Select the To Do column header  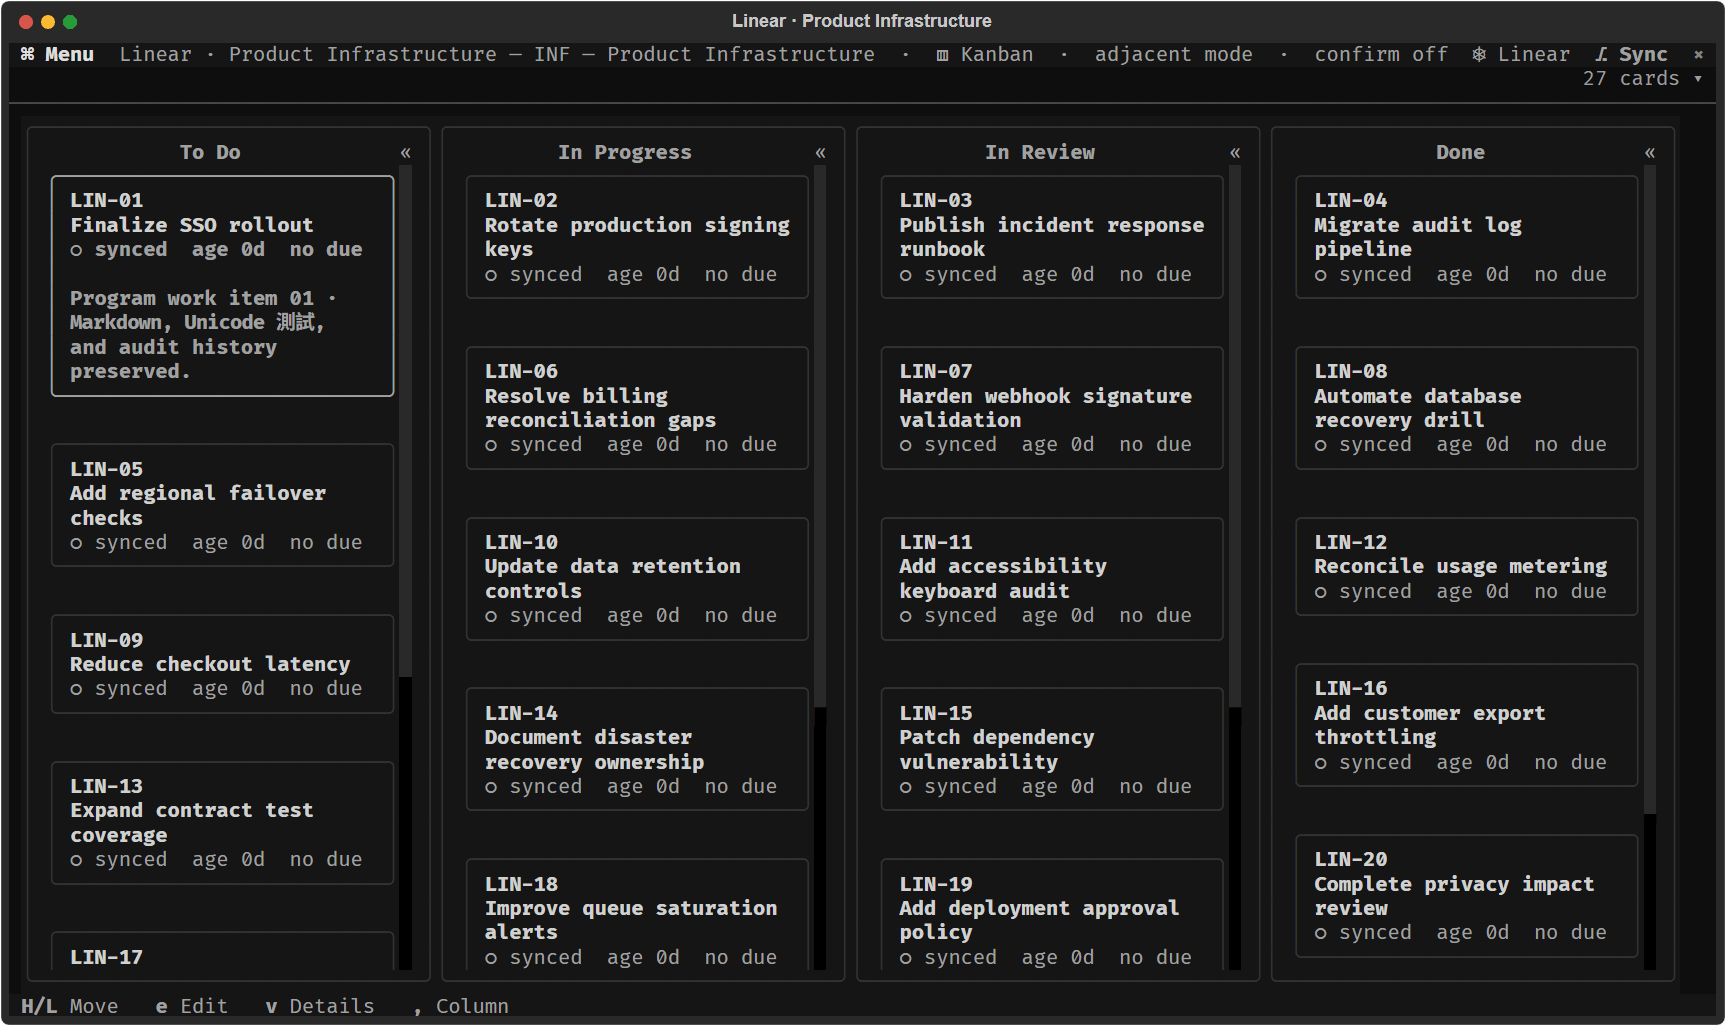pos(210,152)
